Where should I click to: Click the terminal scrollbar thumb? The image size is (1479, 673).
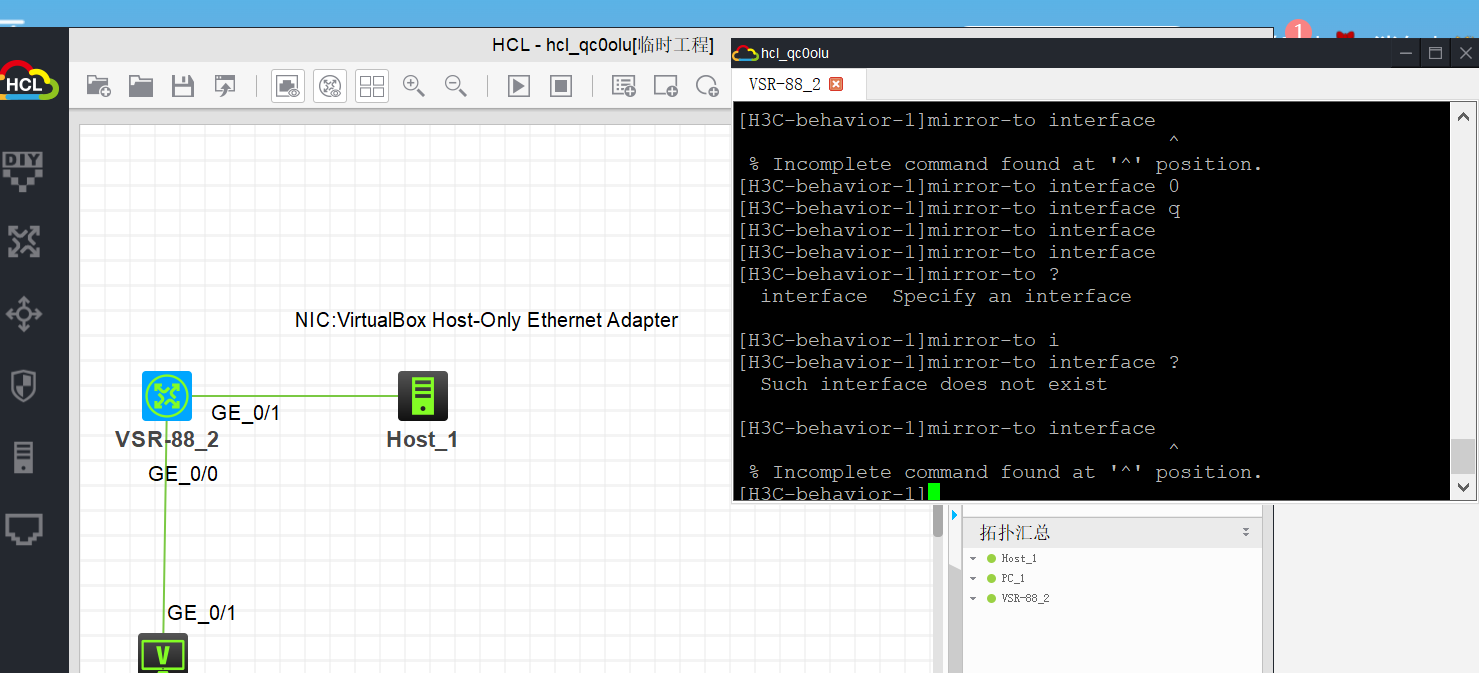pyautogui.click(x=1463, y=456)
